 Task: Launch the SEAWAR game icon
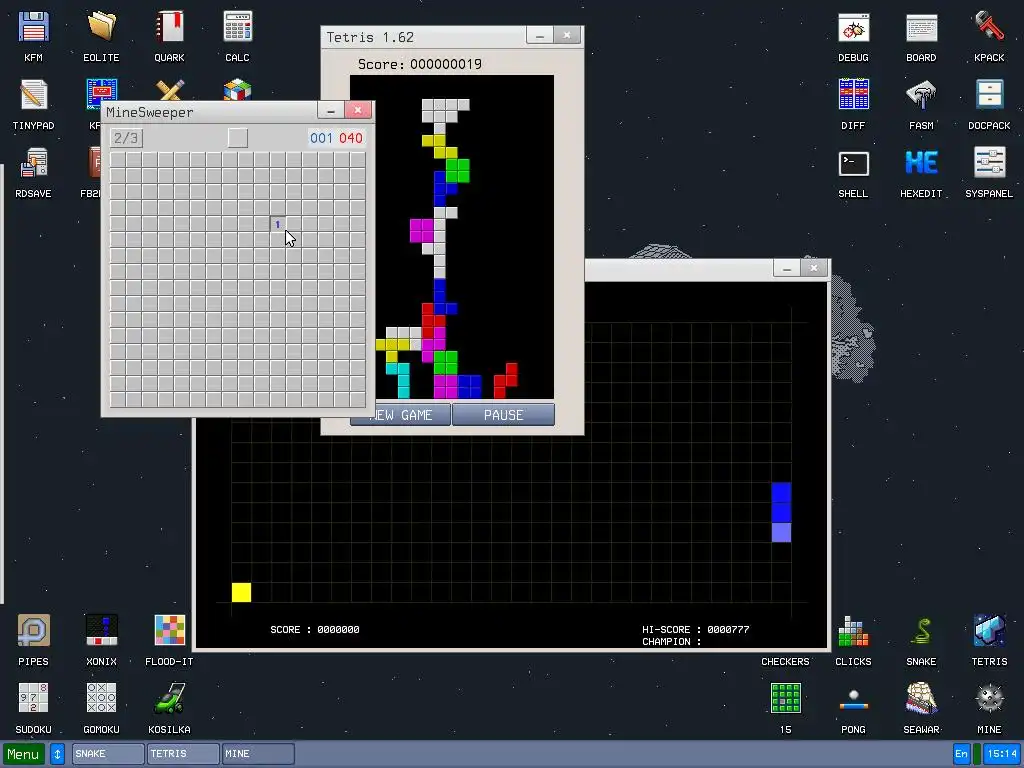(x=921, y=708)
